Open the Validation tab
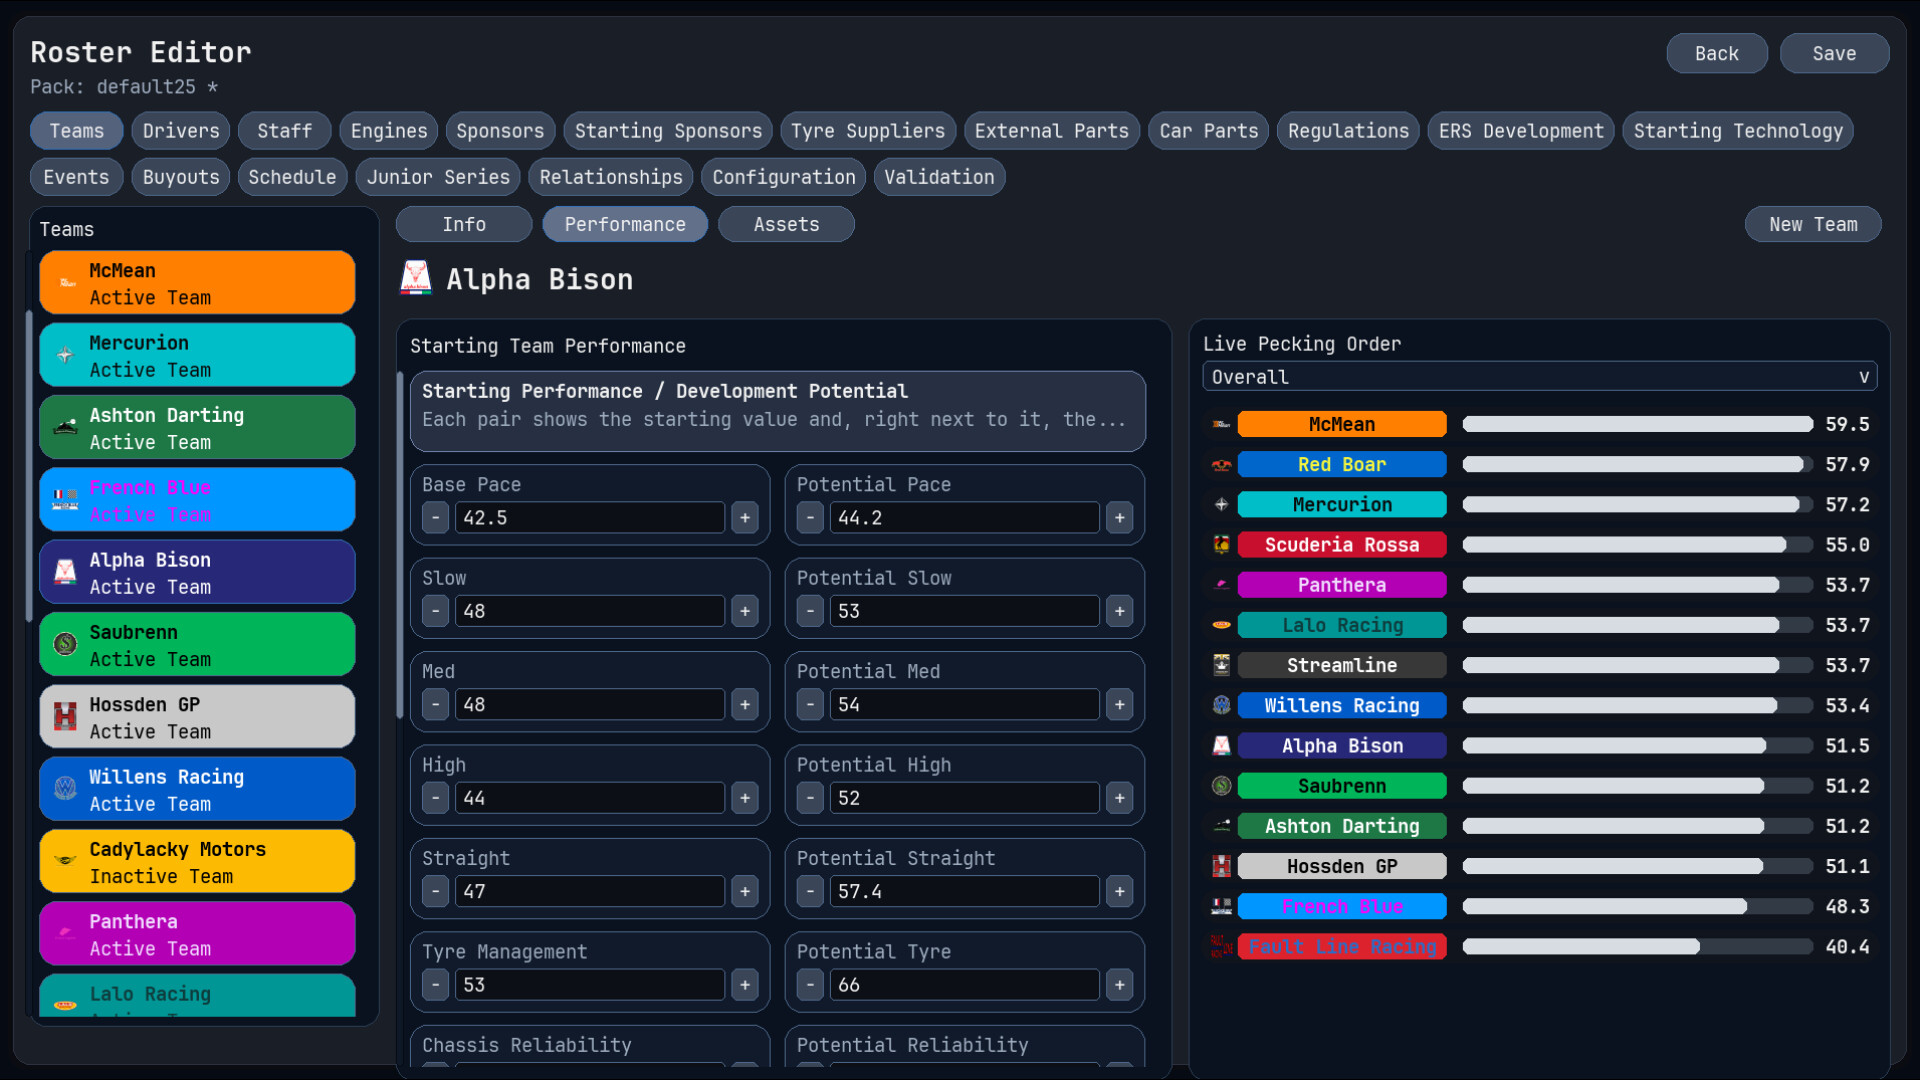Image resolution: width=1920 pixels, height=1080 pixels. point(939,177)
